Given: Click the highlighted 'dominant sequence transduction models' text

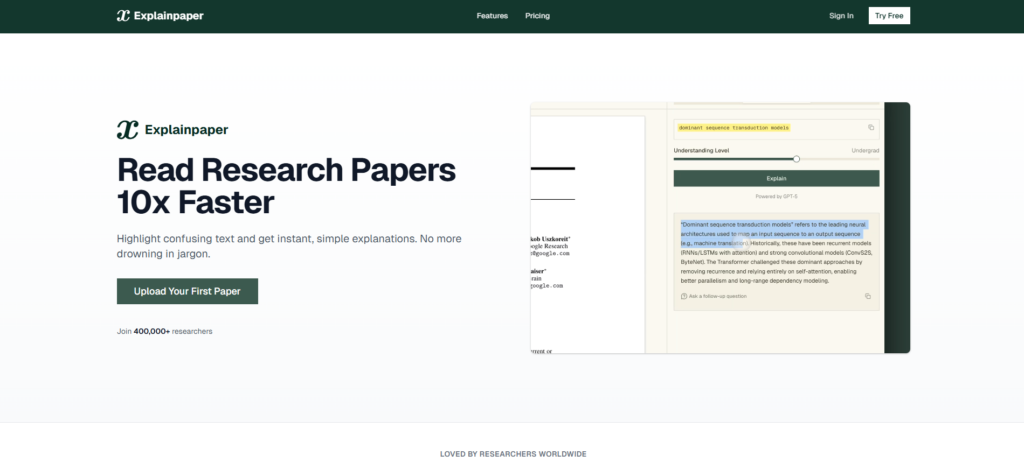Looking at the screenshot, I should coord(734,127).
